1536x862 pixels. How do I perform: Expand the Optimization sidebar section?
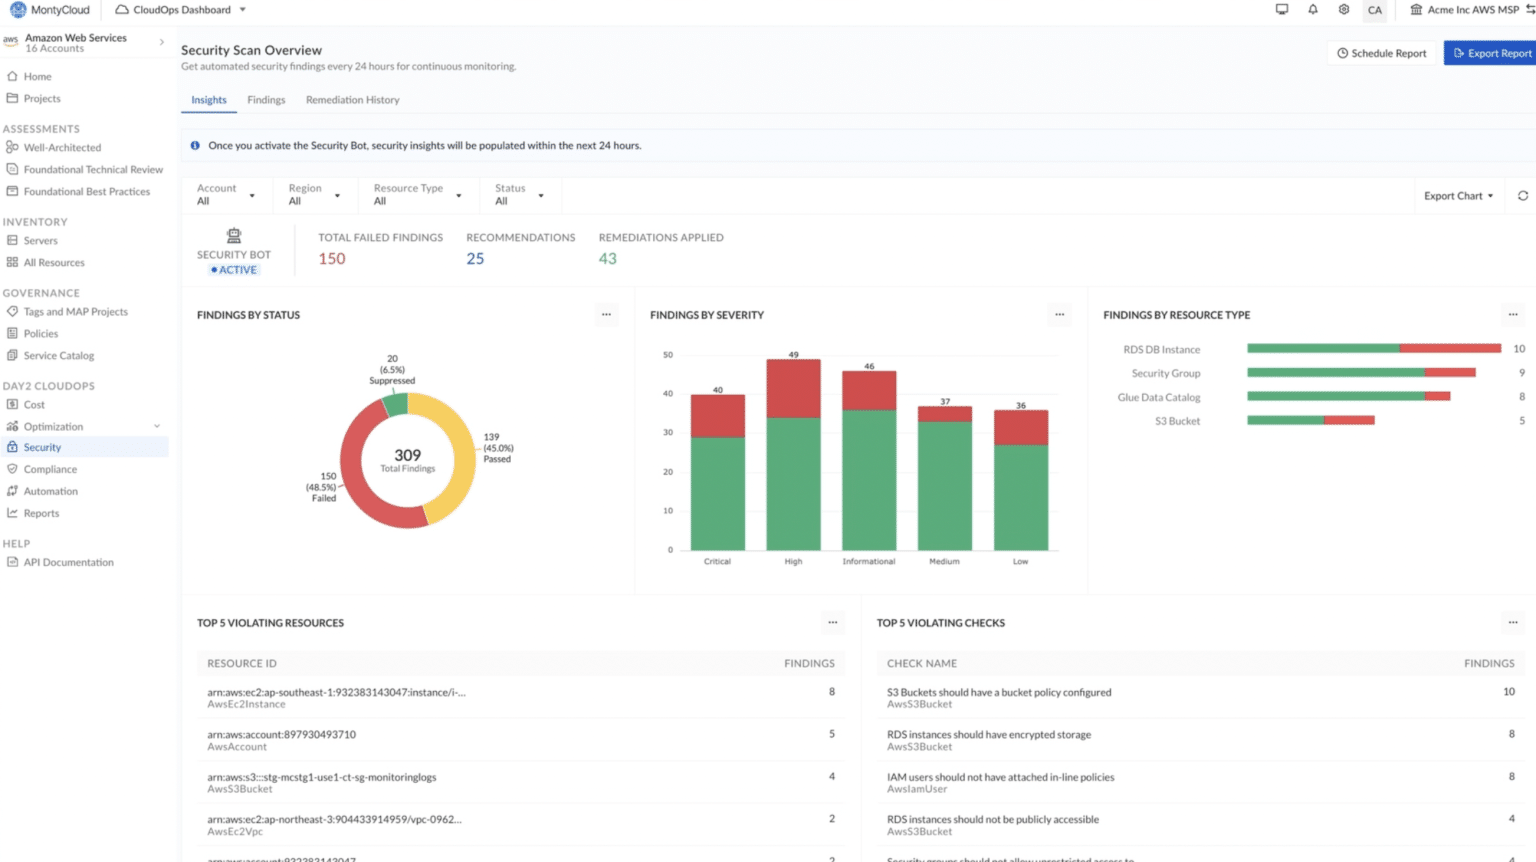[157, 427]
